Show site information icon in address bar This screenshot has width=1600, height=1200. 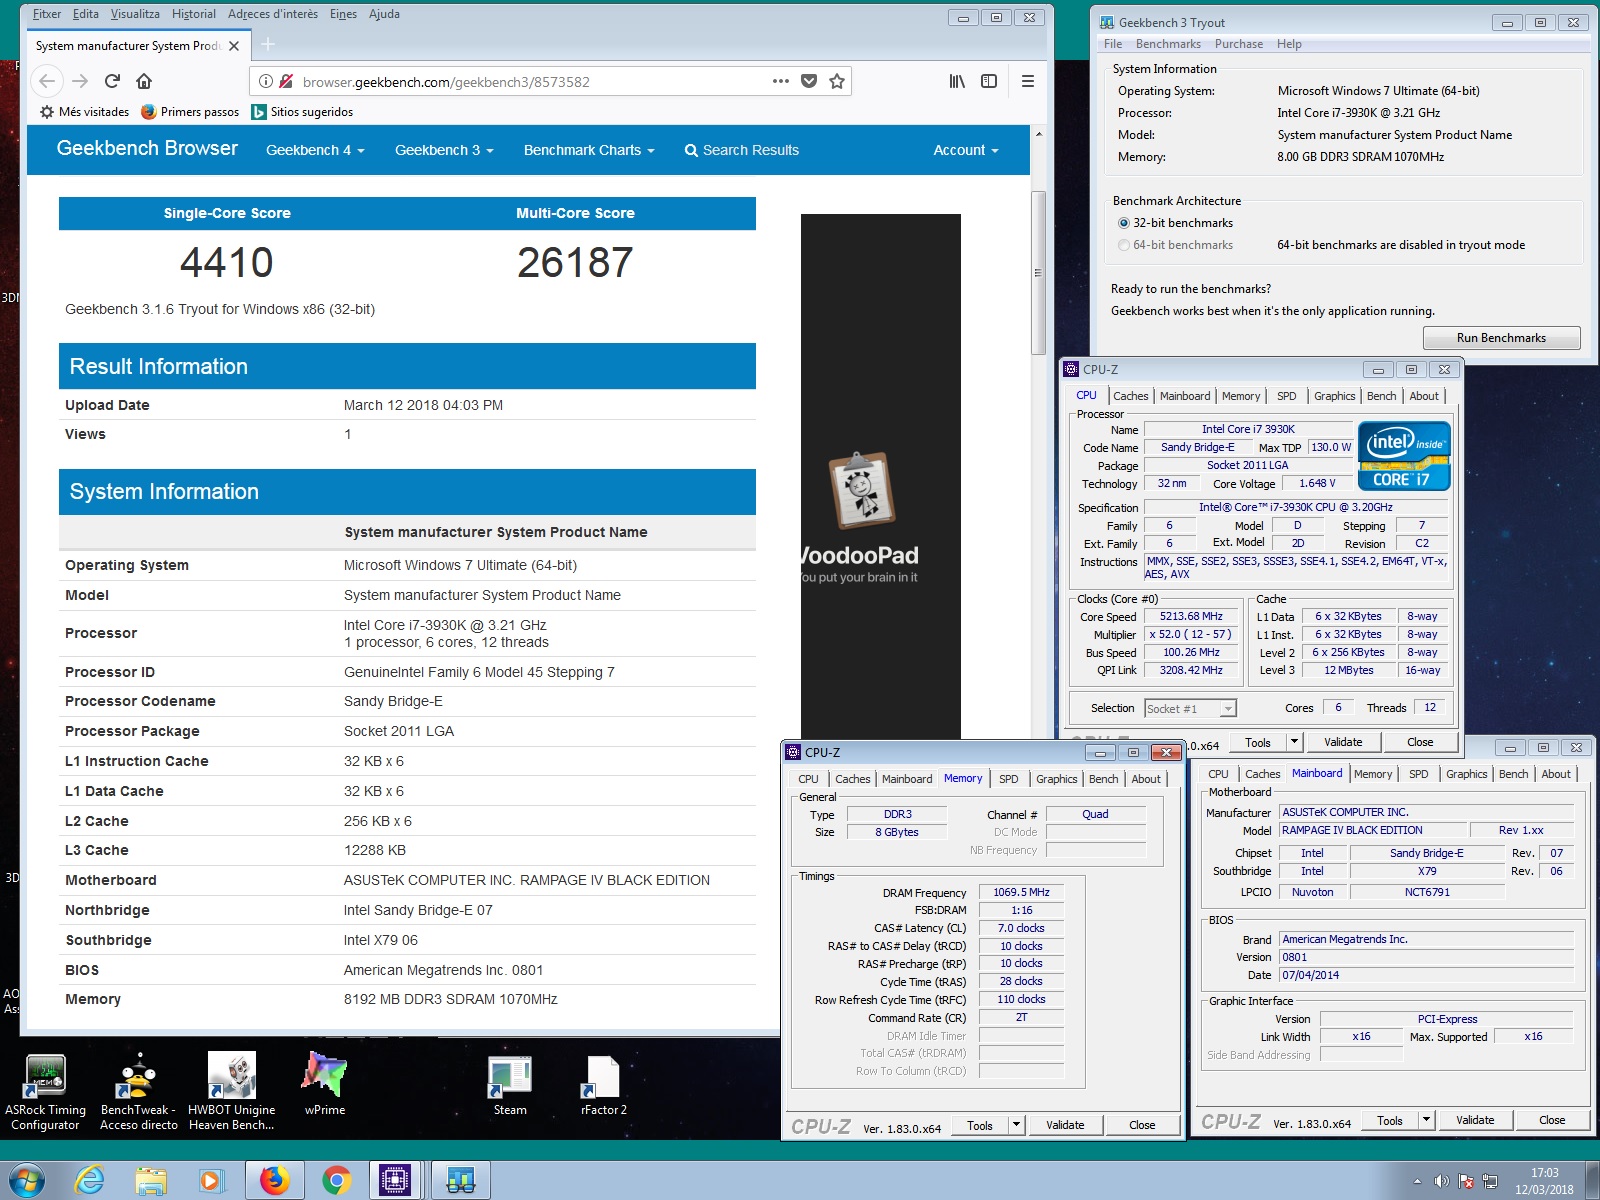266,82
